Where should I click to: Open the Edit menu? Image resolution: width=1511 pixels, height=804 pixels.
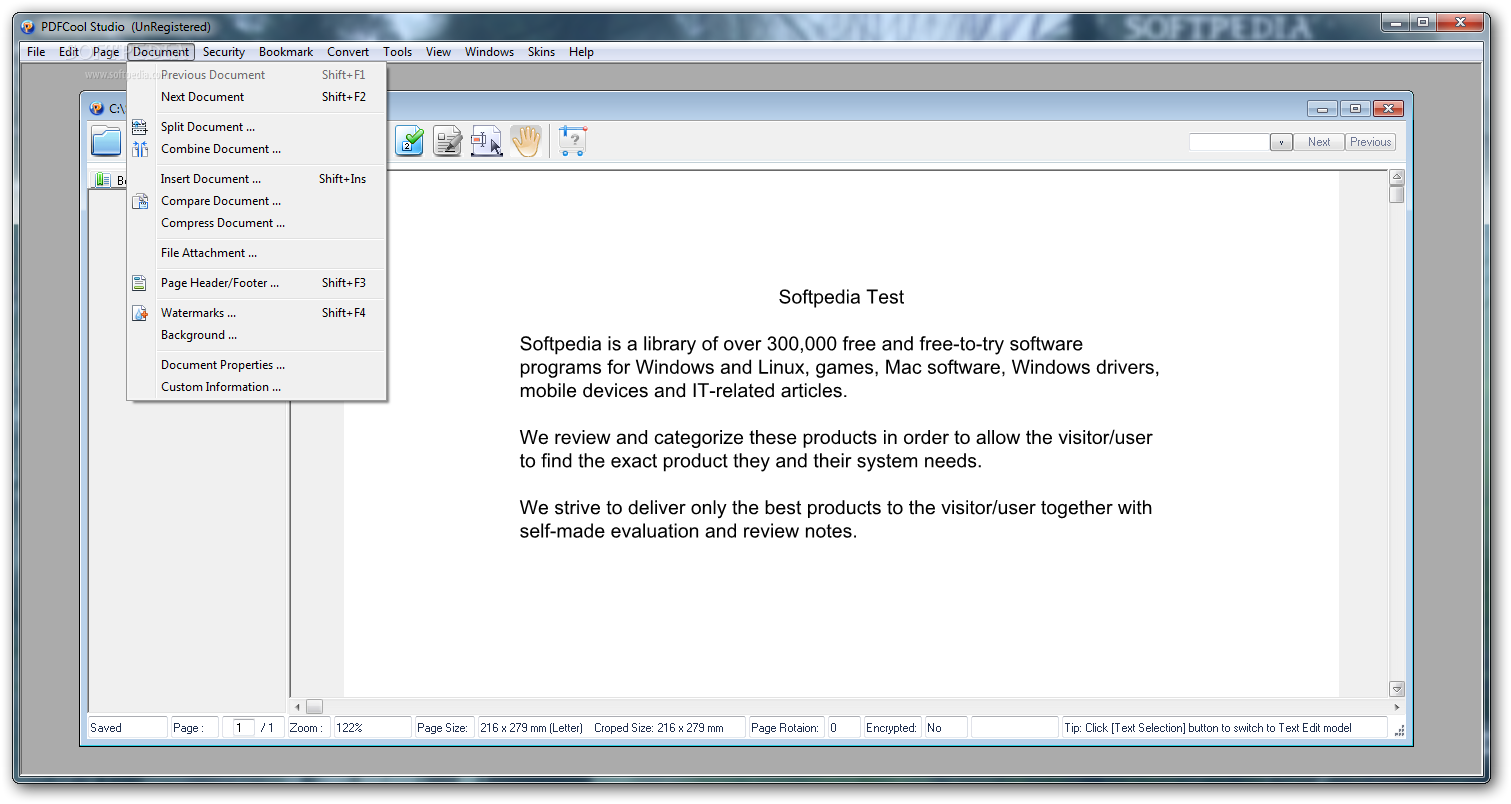[68, 52]
